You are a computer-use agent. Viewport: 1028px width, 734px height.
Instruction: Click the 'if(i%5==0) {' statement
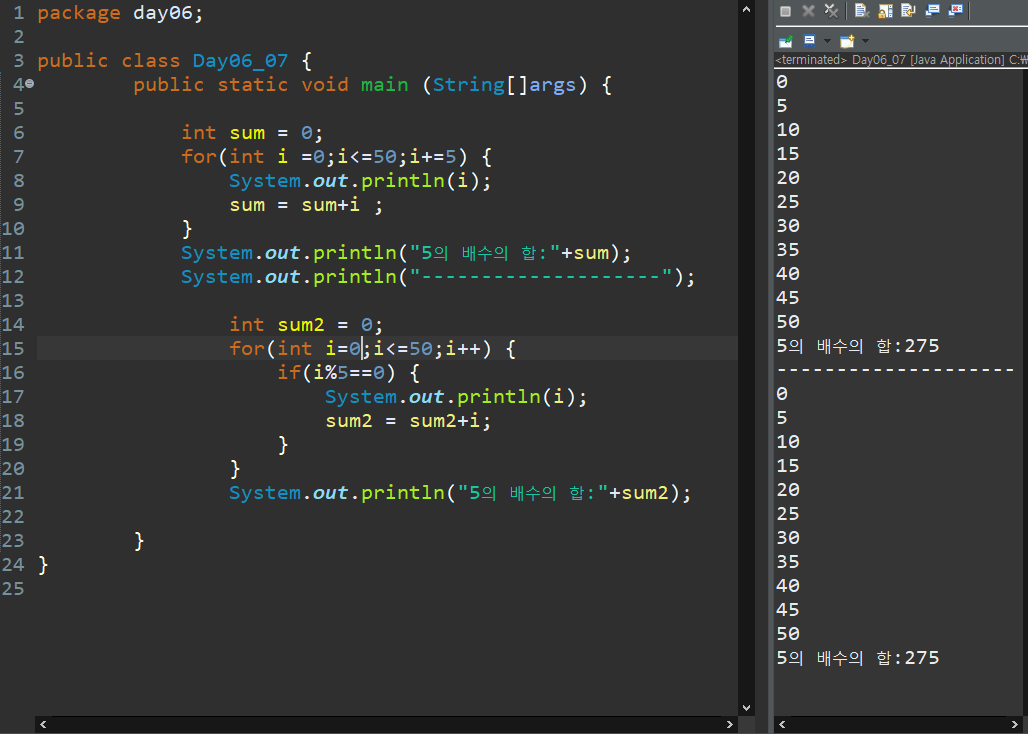(x=348, y=373)
